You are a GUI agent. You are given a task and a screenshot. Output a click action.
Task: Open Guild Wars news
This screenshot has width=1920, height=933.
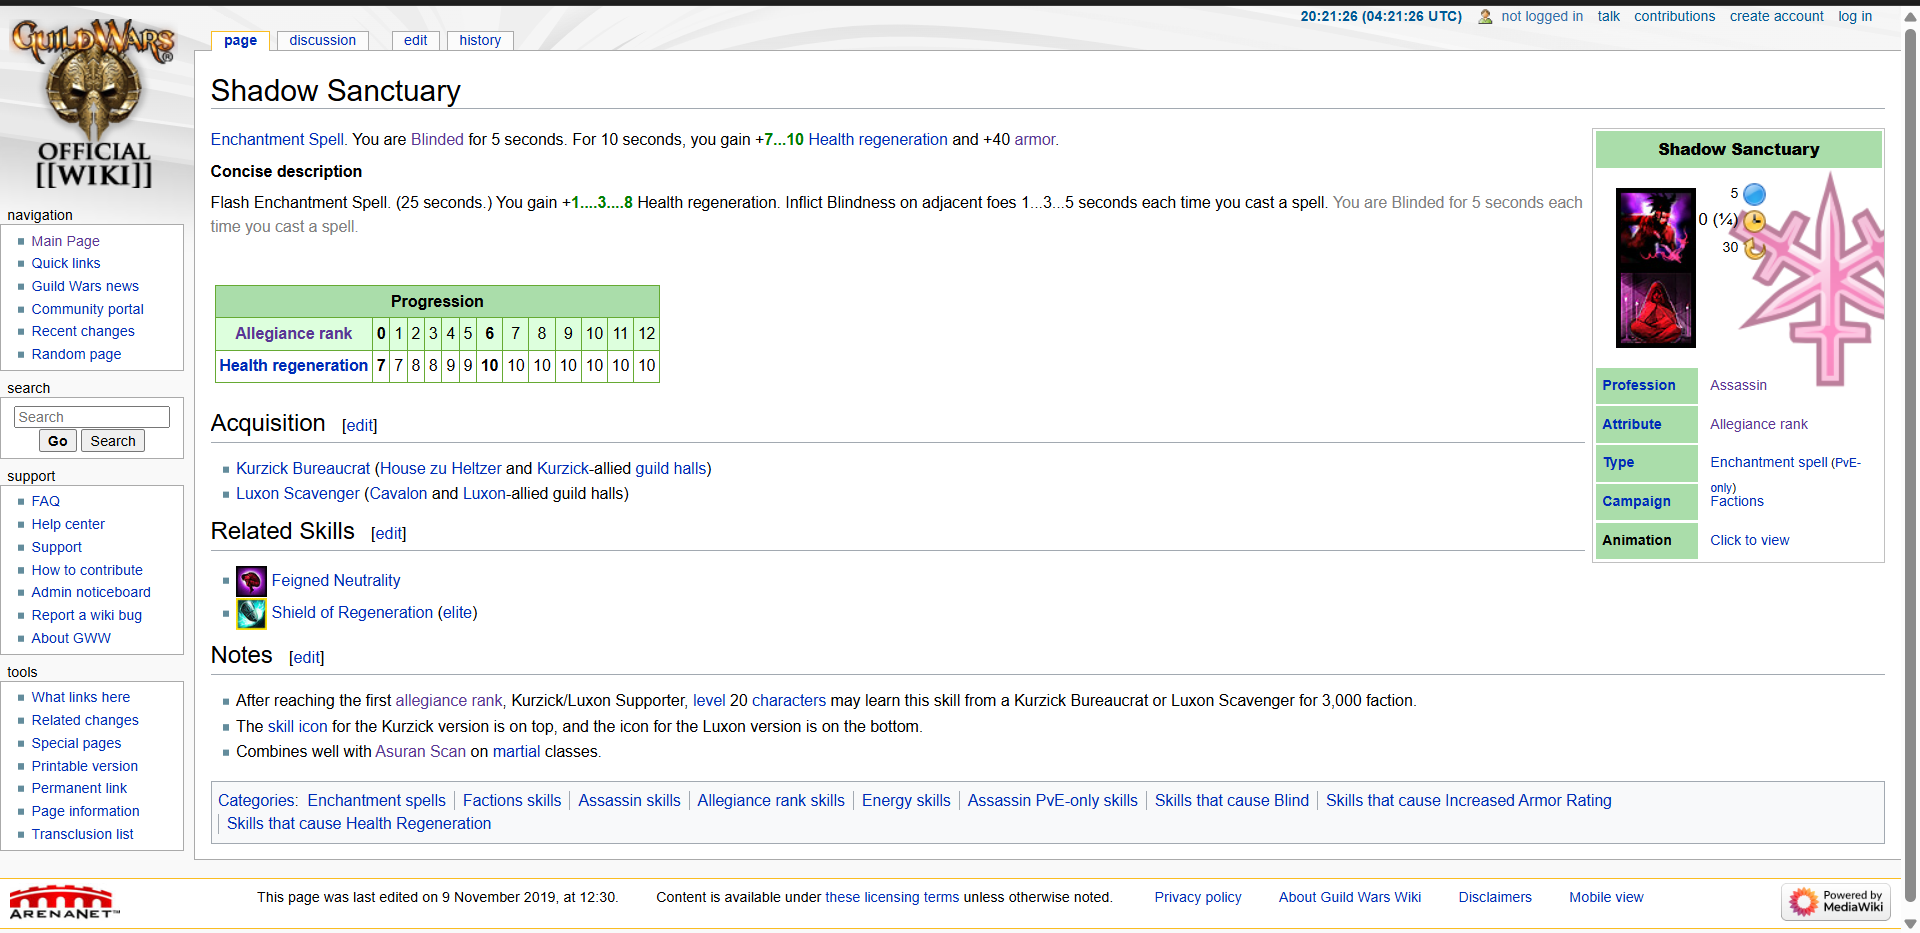coord(85,286)
